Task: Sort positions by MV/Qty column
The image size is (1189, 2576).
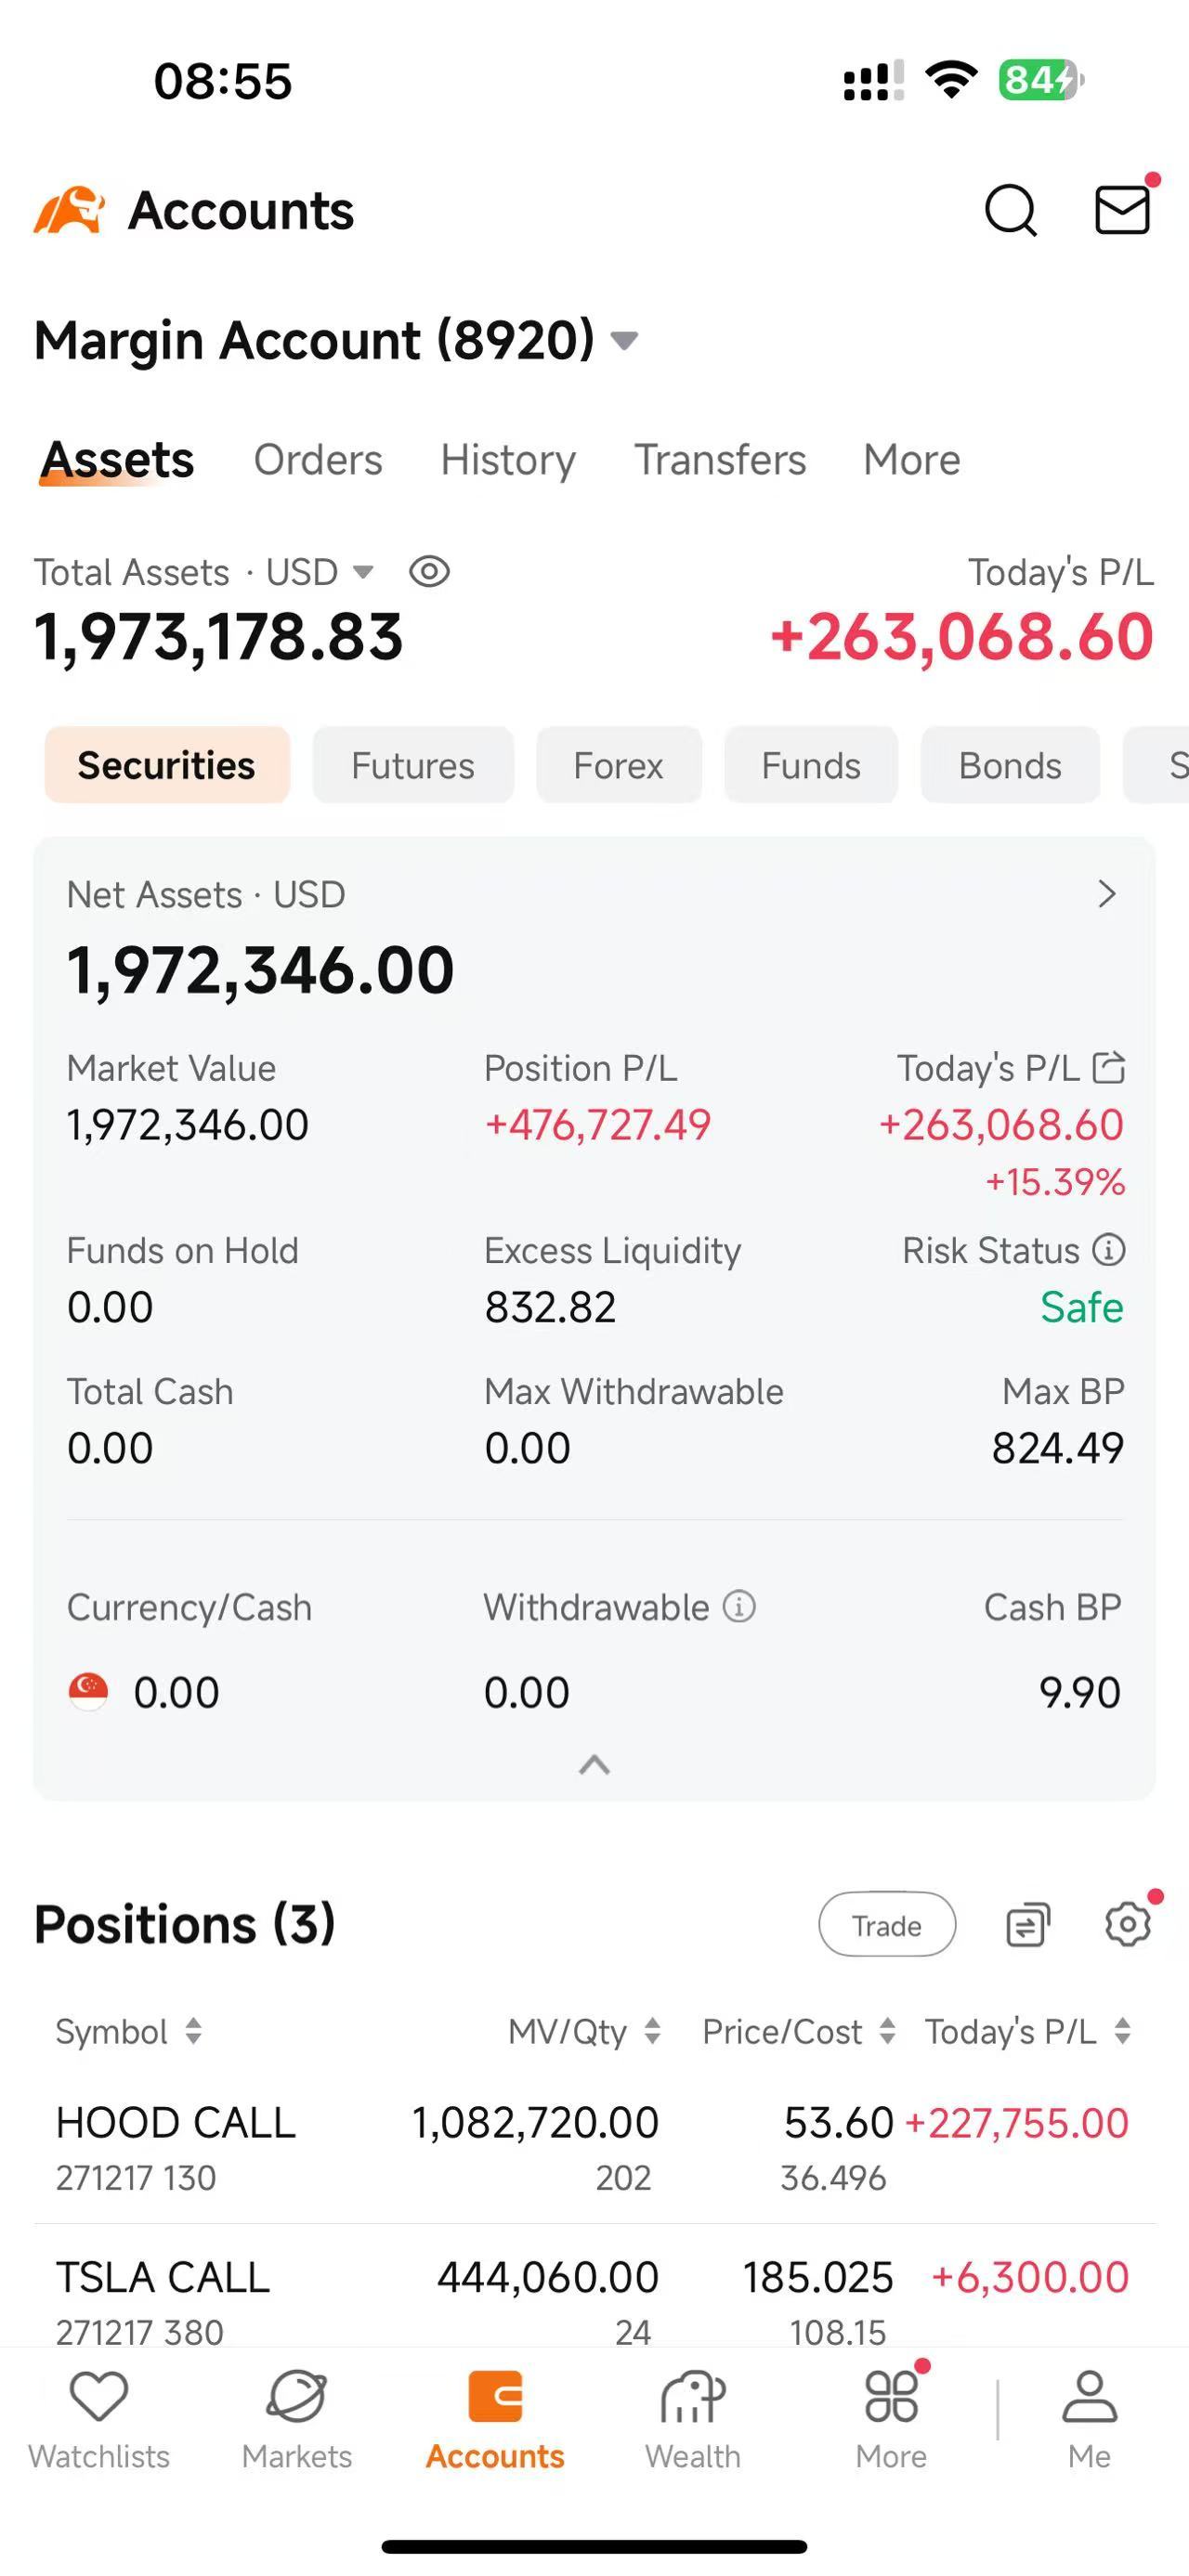Action: click(x=584, y=2032)
